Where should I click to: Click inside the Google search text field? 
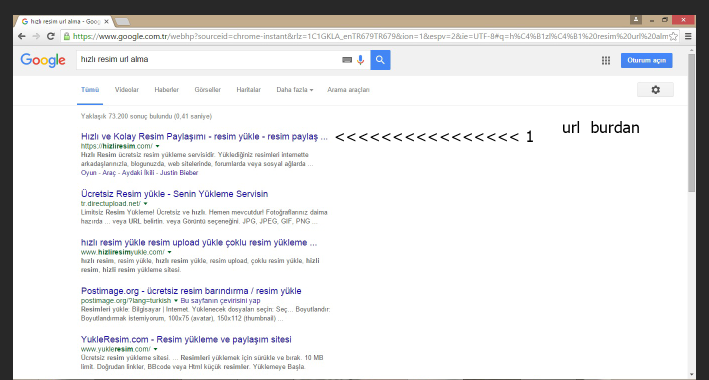pyautogui.click(x=208, y=60)
